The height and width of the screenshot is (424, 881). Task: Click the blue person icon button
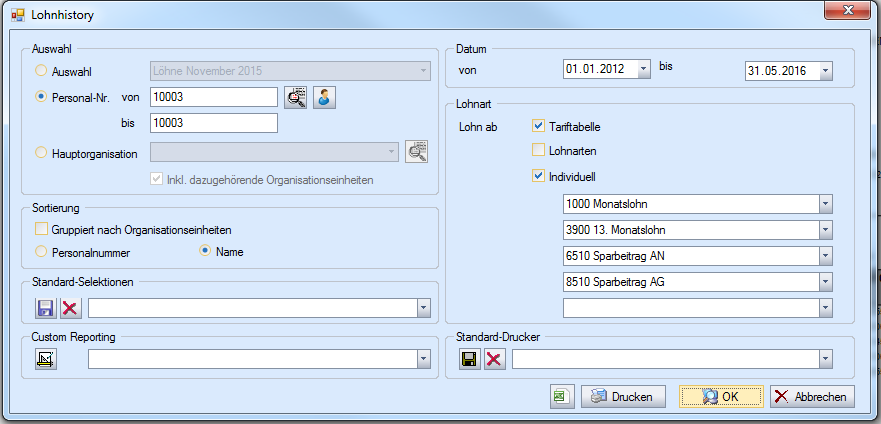(x=324, y=97)
